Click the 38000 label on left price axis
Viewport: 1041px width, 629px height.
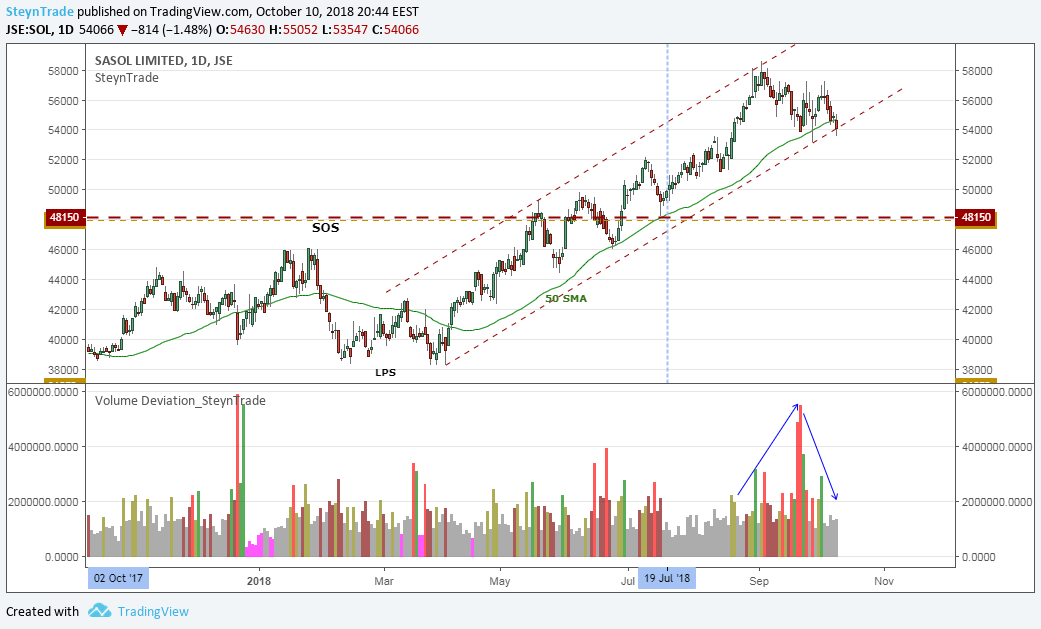click(x=63, y=370)
